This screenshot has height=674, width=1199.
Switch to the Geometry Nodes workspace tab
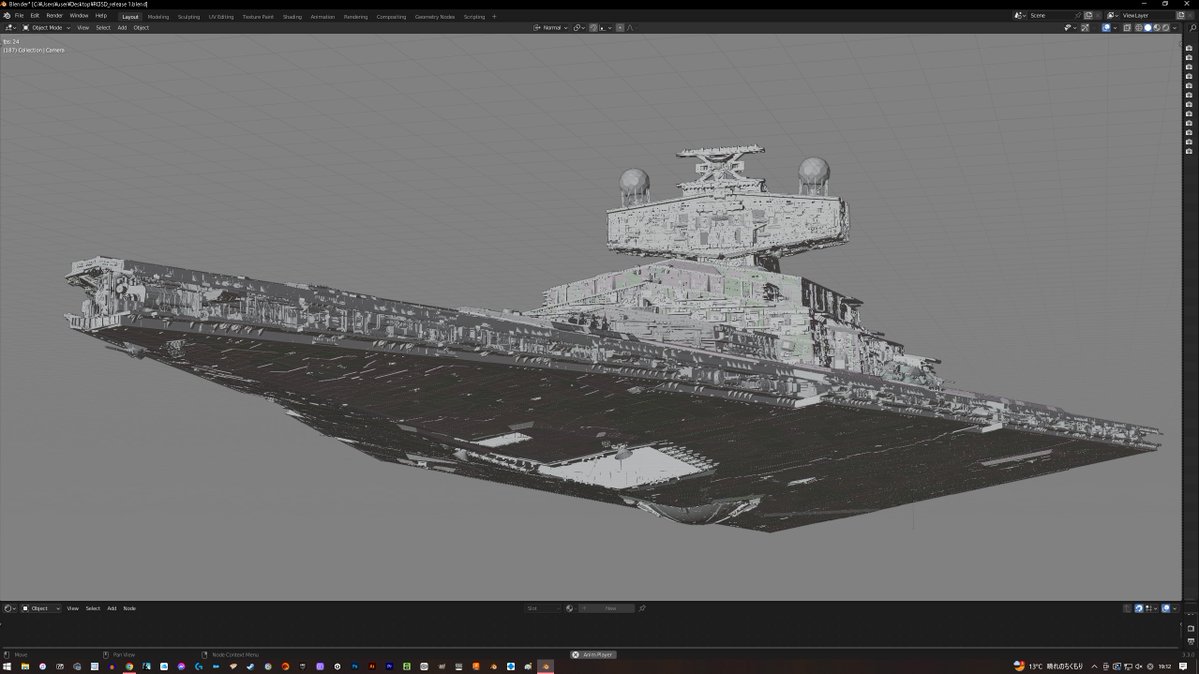click(434, 17)
